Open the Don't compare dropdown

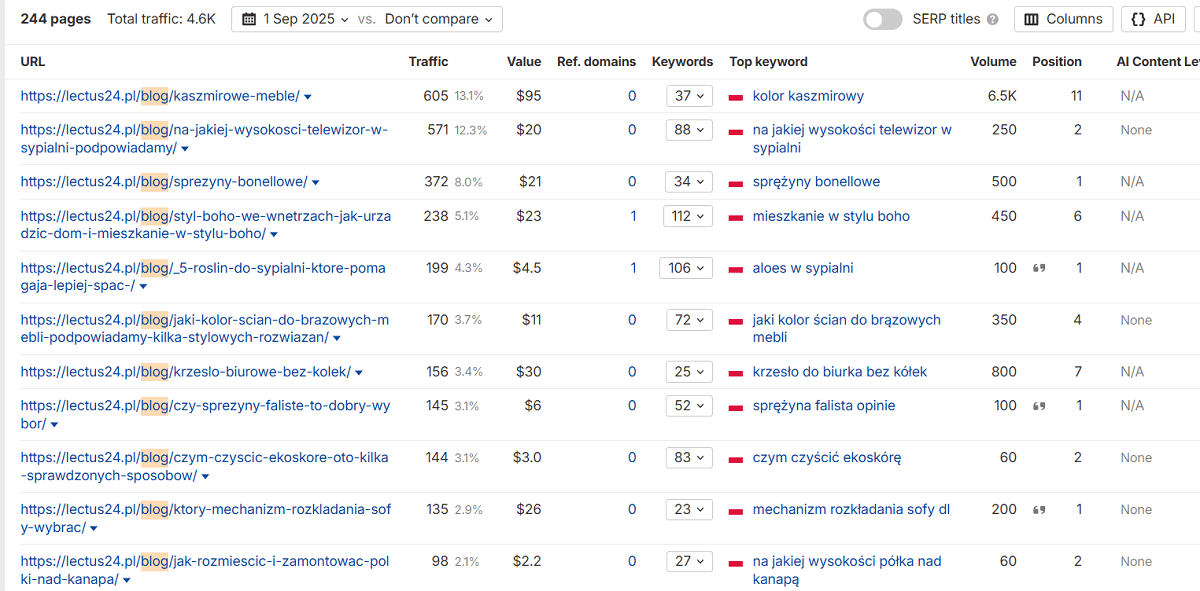point(439,19)
